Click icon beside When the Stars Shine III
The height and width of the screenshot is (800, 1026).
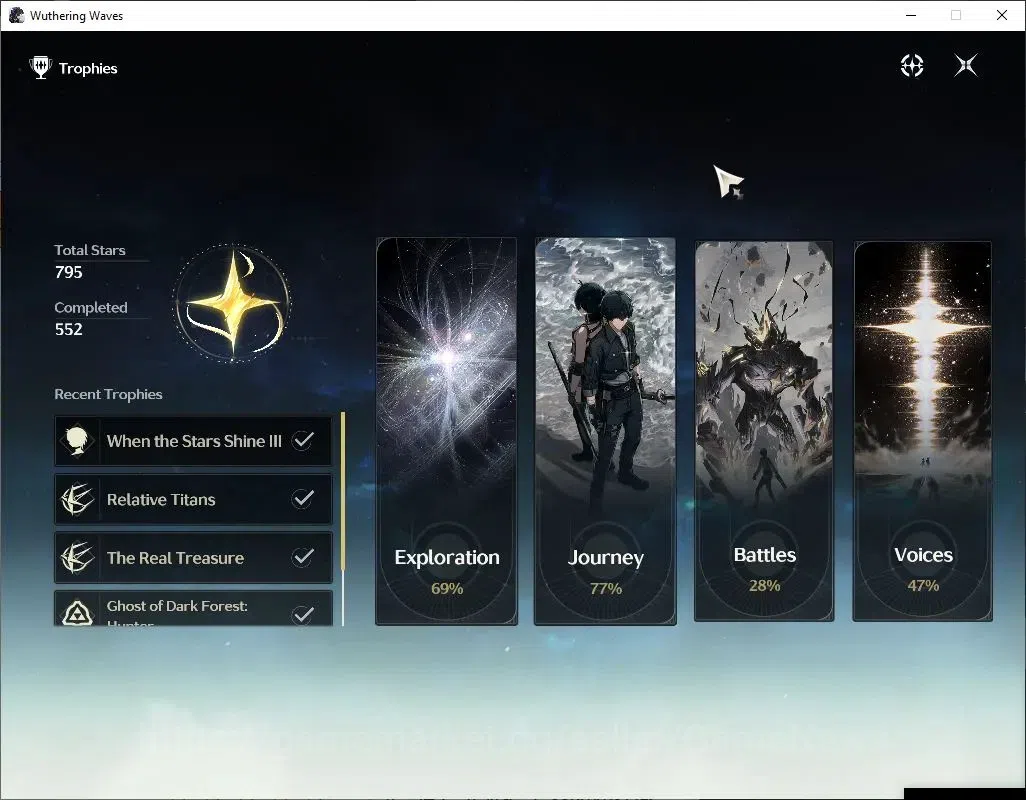tap(77, 441)
